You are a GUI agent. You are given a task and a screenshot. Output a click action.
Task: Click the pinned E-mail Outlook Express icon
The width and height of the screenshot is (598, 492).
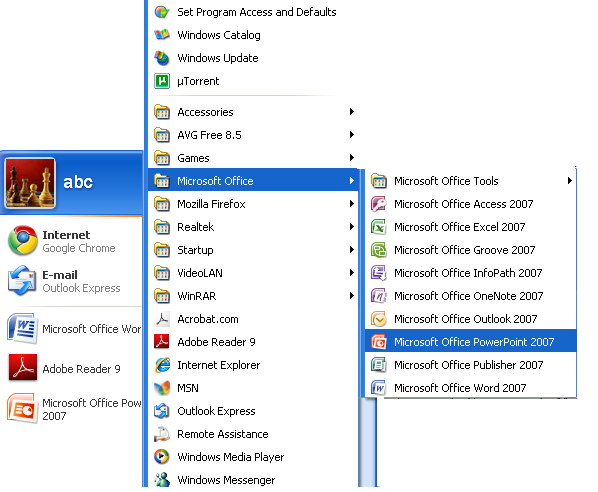click(23, 281)
